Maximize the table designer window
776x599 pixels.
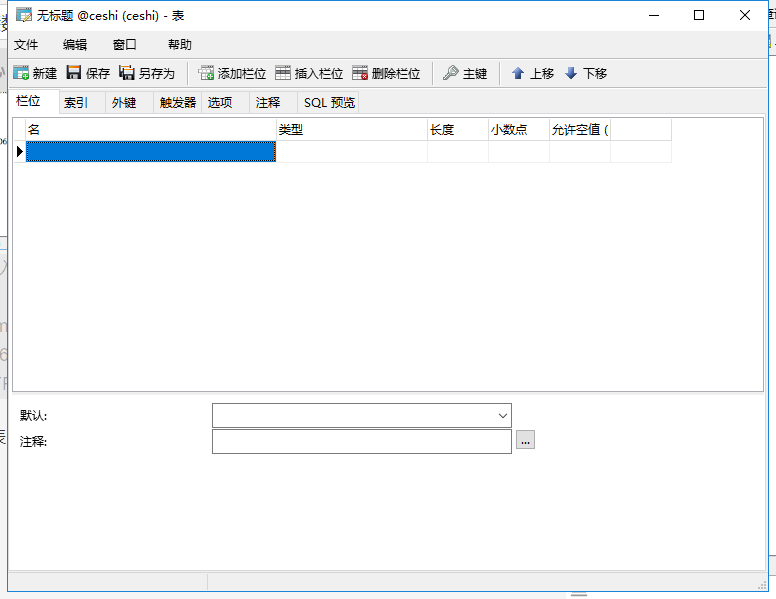pyautogui.click(x=699, y=15)
